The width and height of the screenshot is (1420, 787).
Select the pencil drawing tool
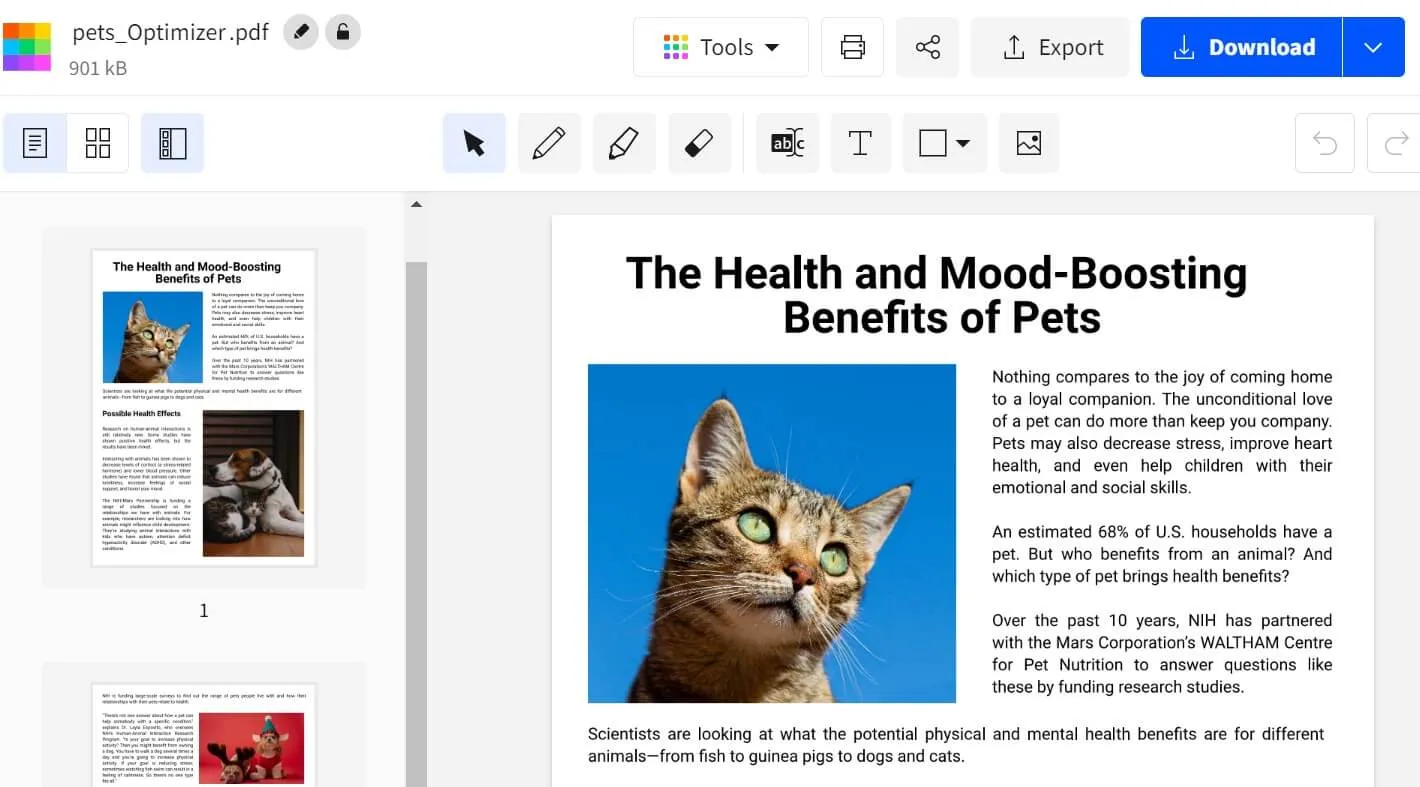[x=549, y=143]
